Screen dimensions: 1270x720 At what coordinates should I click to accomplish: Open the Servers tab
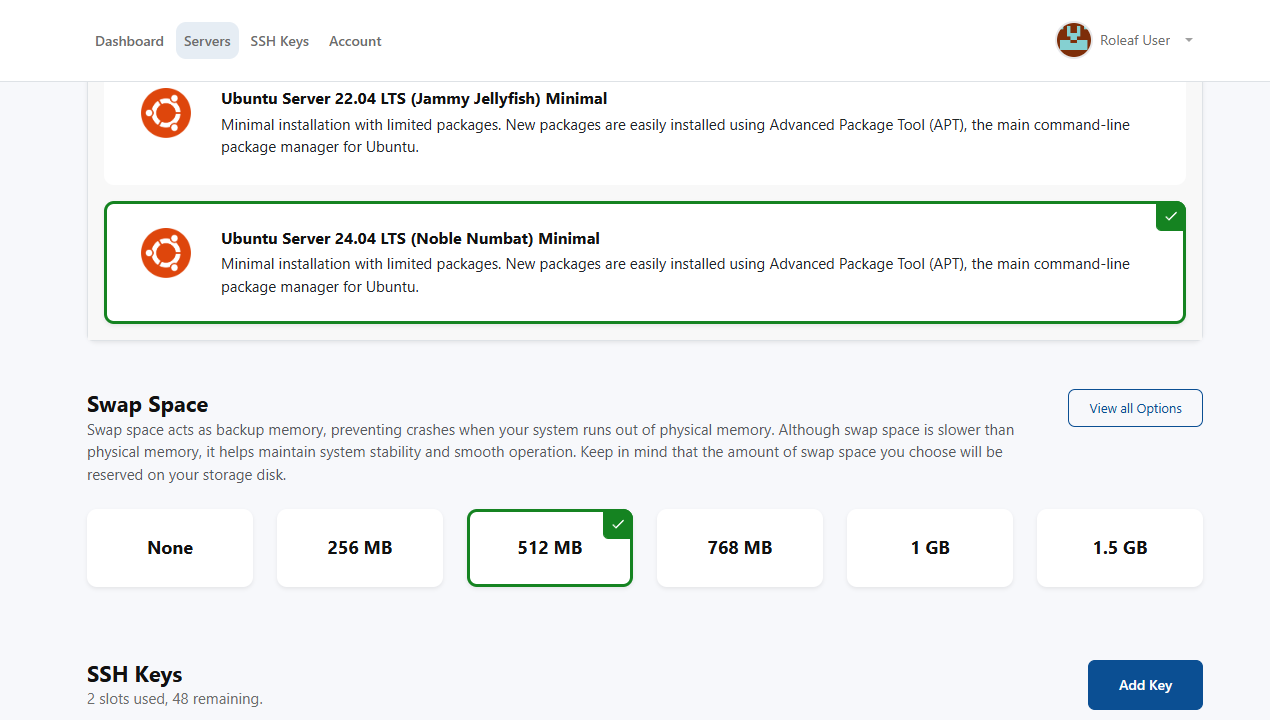207,41
